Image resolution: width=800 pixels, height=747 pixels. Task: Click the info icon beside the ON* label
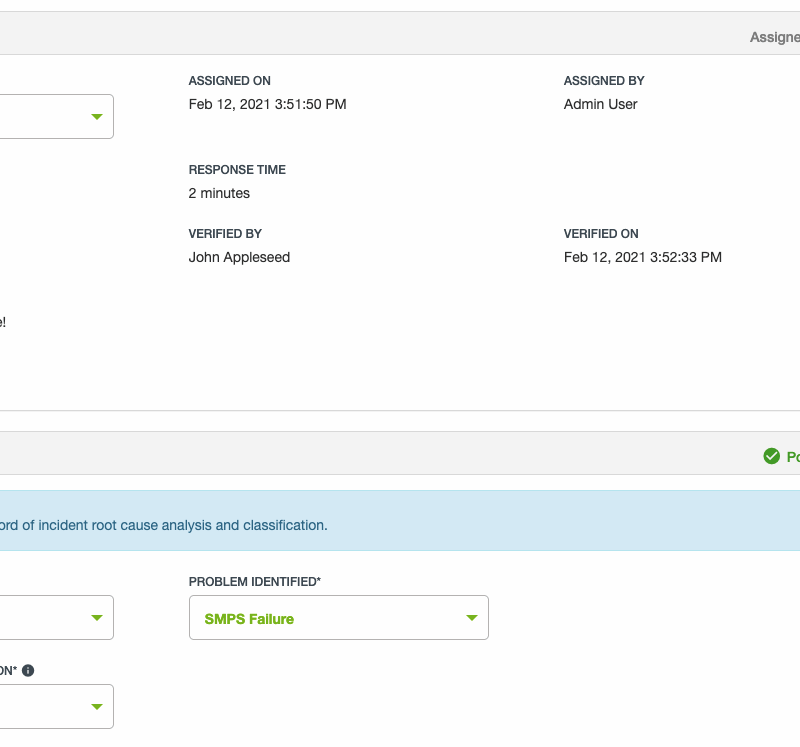(28, 670)
